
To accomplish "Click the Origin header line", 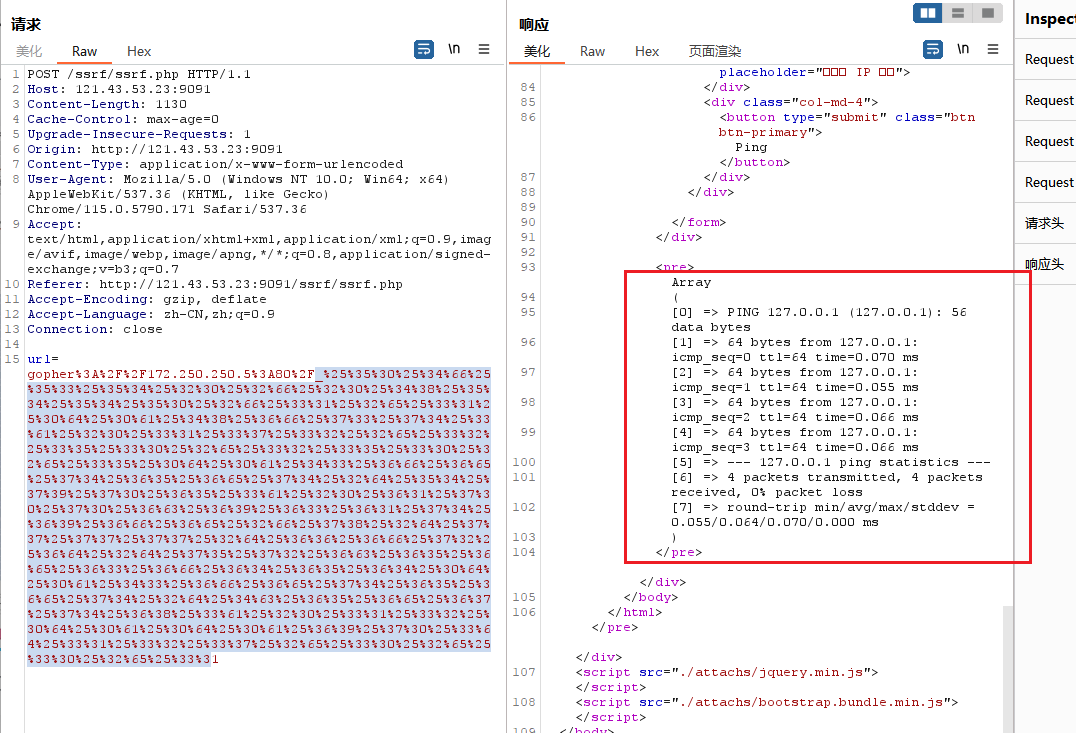I will pos(155,150).
